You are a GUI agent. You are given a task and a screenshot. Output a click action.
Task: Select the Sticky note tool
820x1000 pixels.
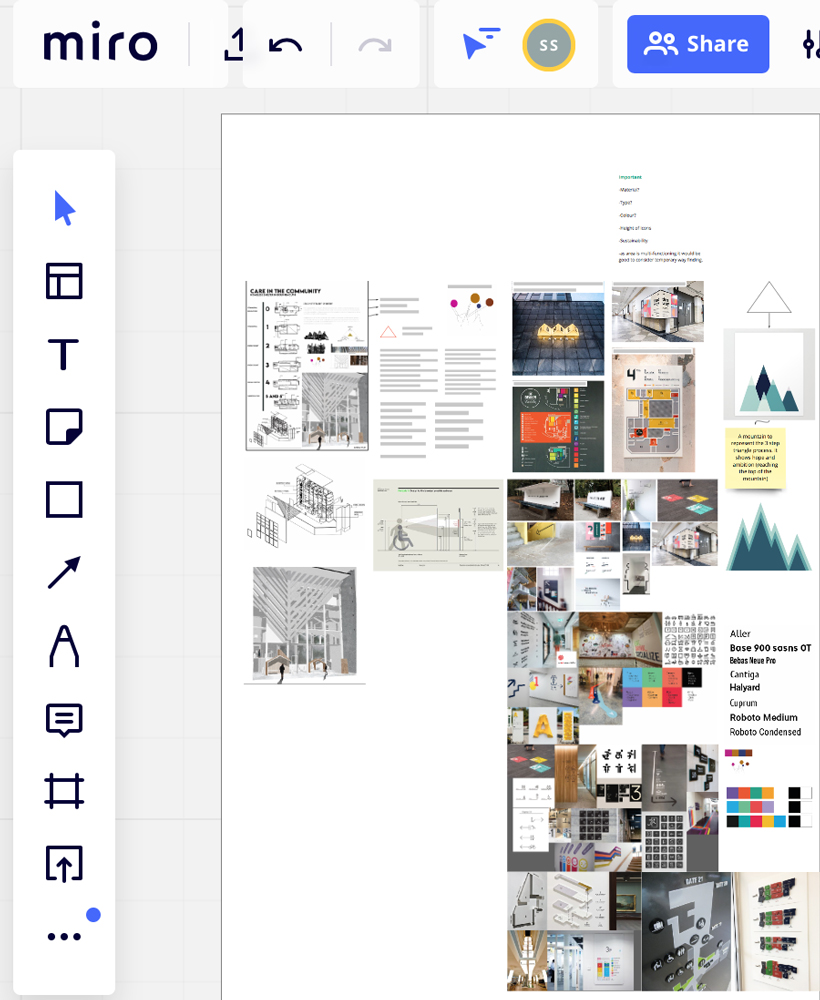pyautogui.click(x=64, y=427)
